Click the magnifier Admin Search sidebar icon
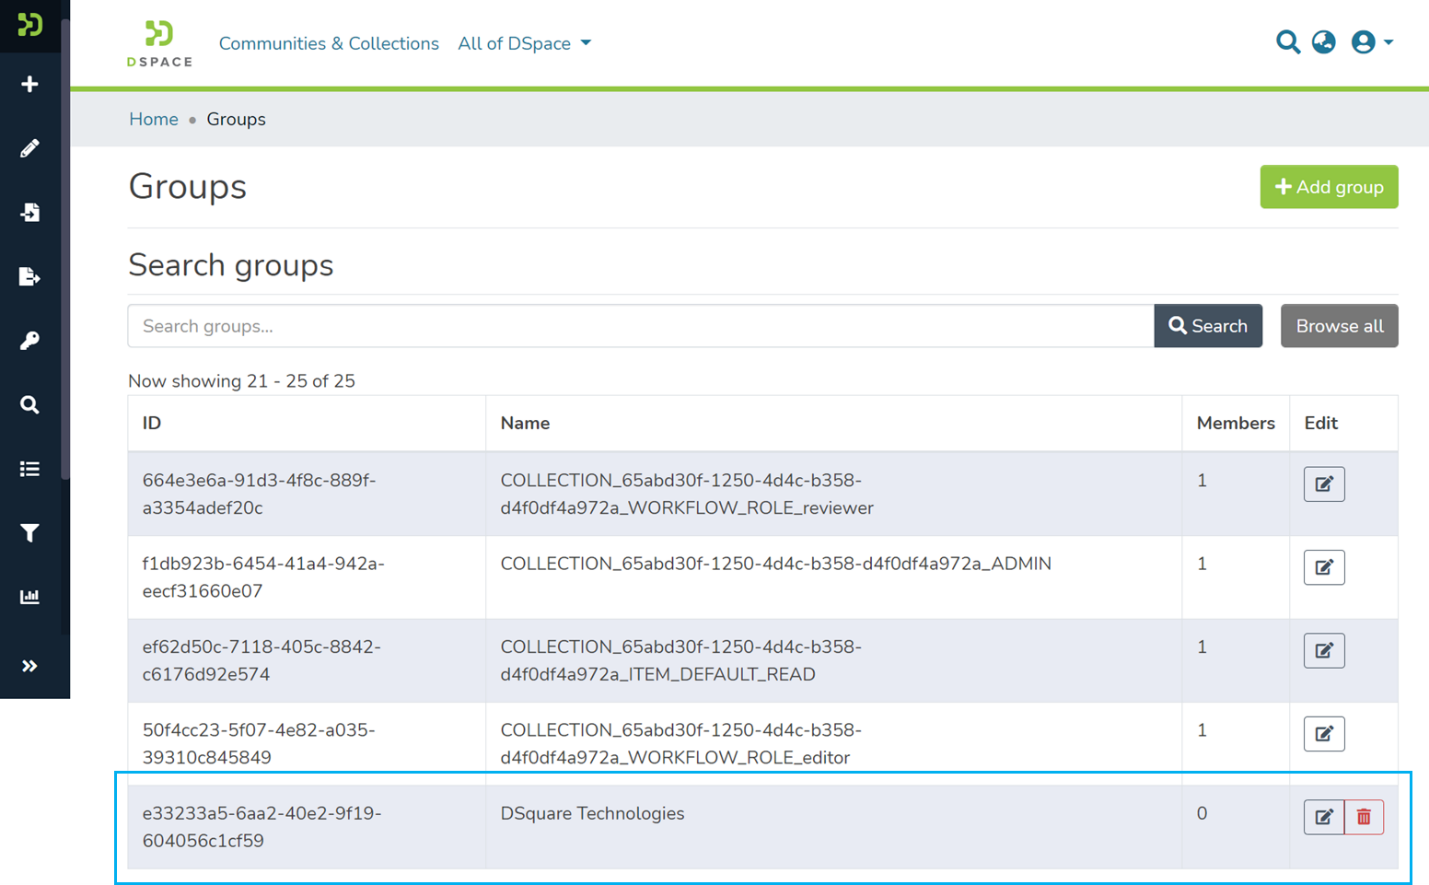 (30, 405)
